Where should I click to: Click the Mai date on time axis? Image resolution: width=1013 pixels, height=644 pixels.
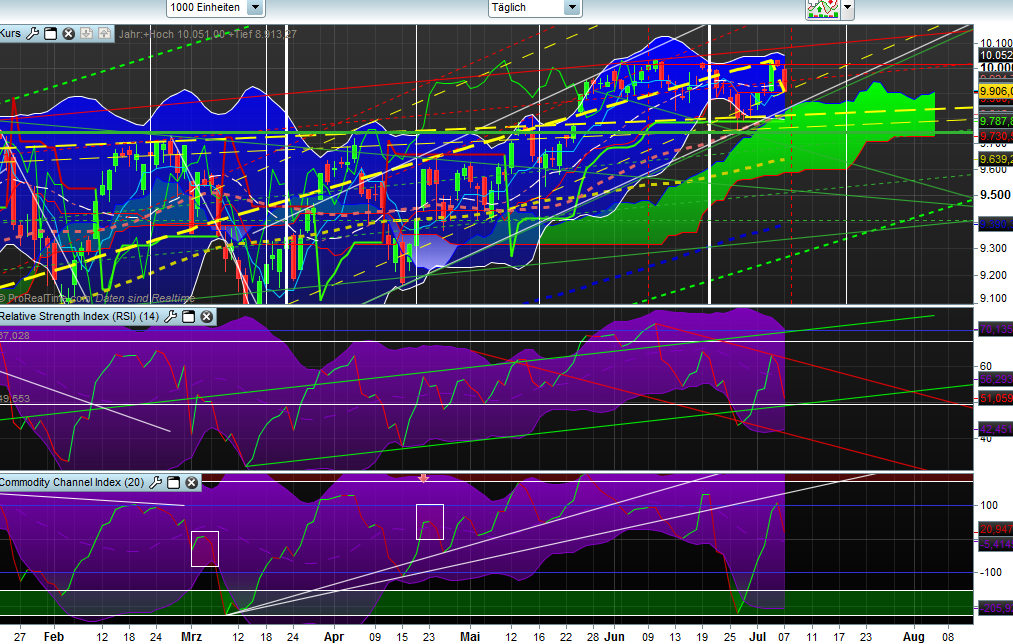[x=470, y=637]
